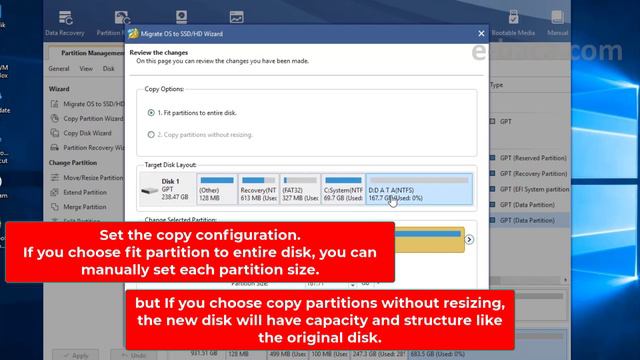This screenshot has height=360, width=640.
Task: Click the Copy Disk Wizard label
Action: pyautogui.click(x=87, y=133)
